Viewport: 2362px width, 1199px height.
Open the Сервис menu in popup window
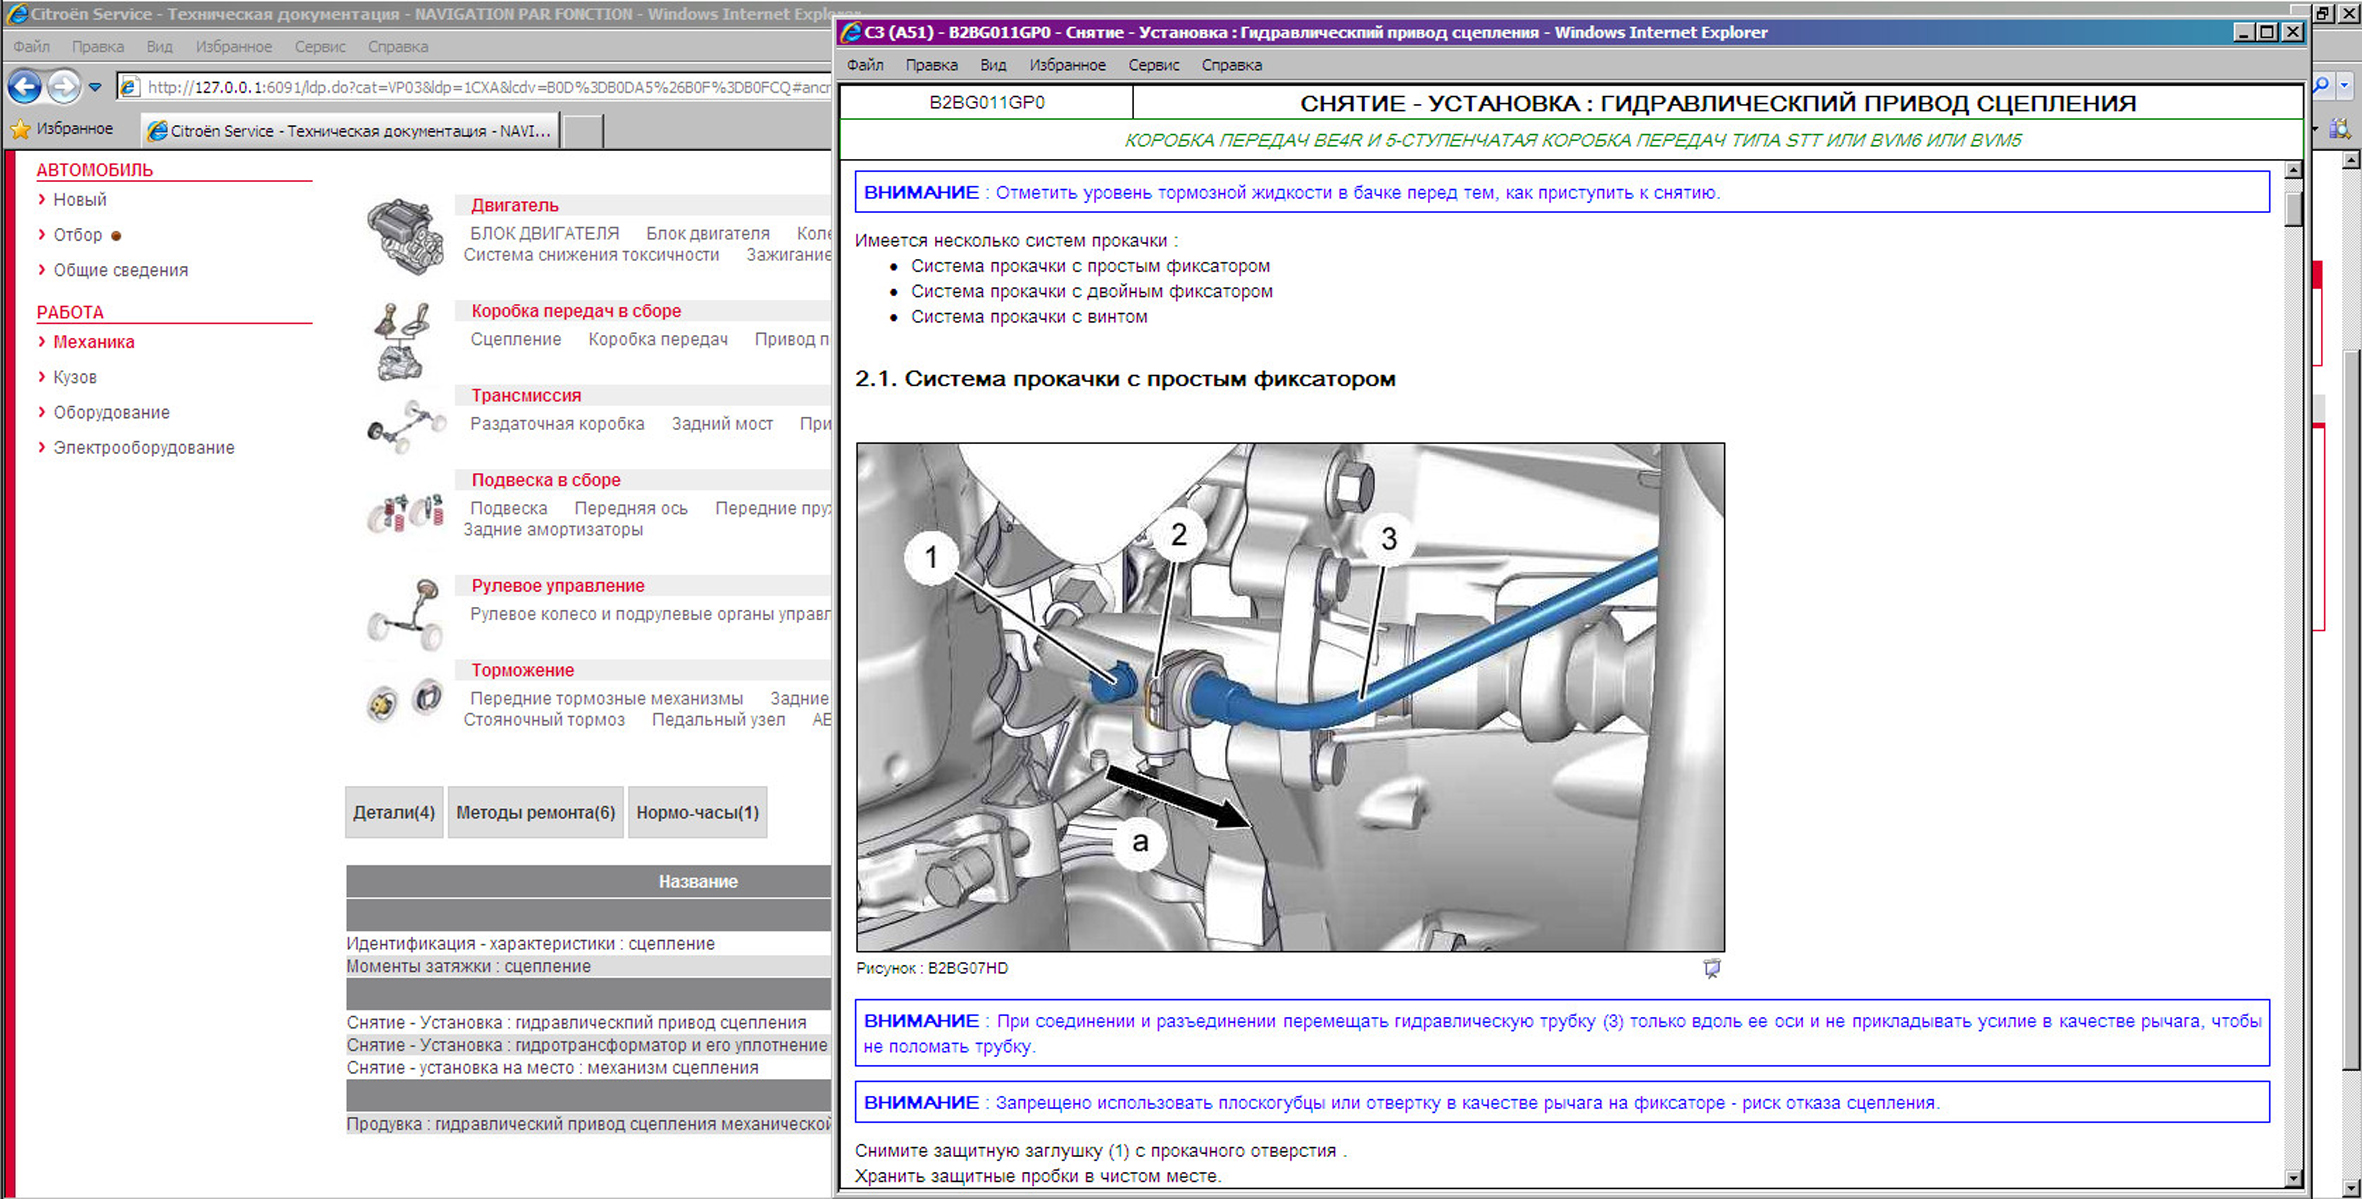[x=1153, y=65]
